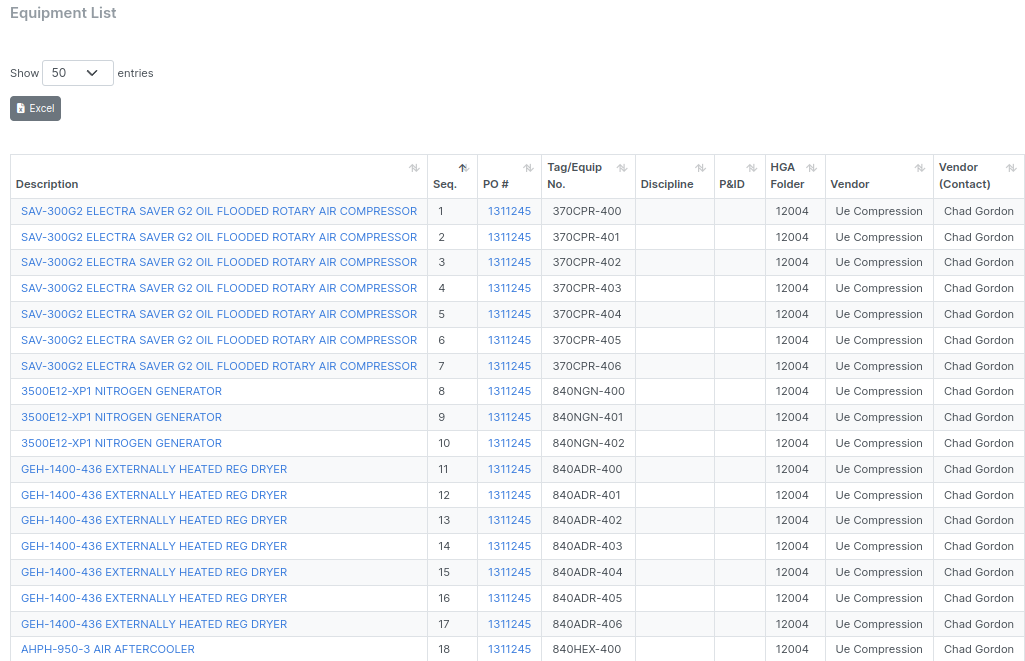Screen dimensions: 1025x661
Task: Open the entries-per-page dropdown showing 50
Action: (x=78, y=73)
